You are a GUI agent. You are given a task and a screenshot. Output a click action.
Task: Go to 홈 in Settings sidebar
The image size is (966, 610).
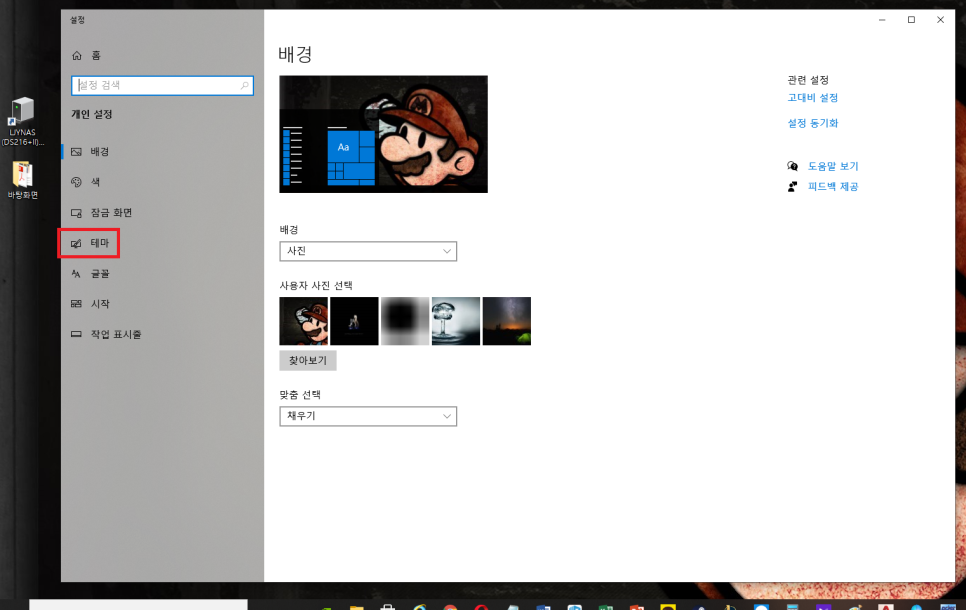point(86,55)
